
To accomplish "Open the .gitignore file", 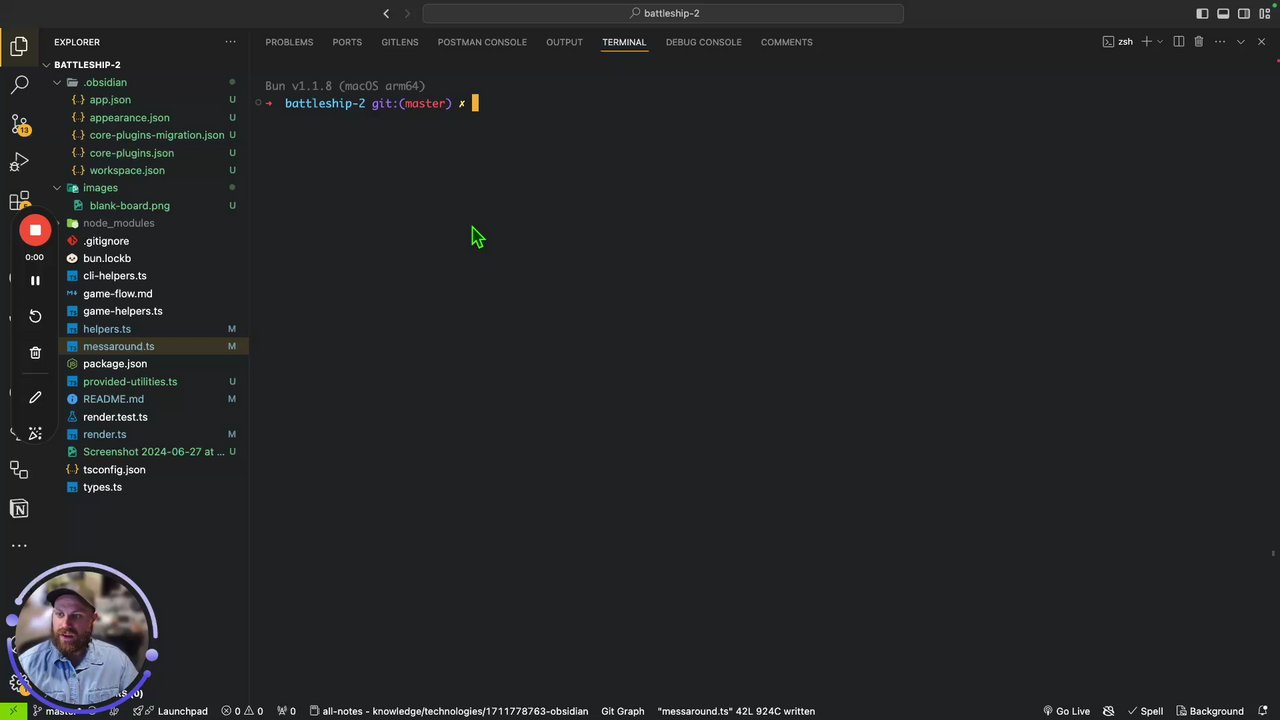I will 106,241.
